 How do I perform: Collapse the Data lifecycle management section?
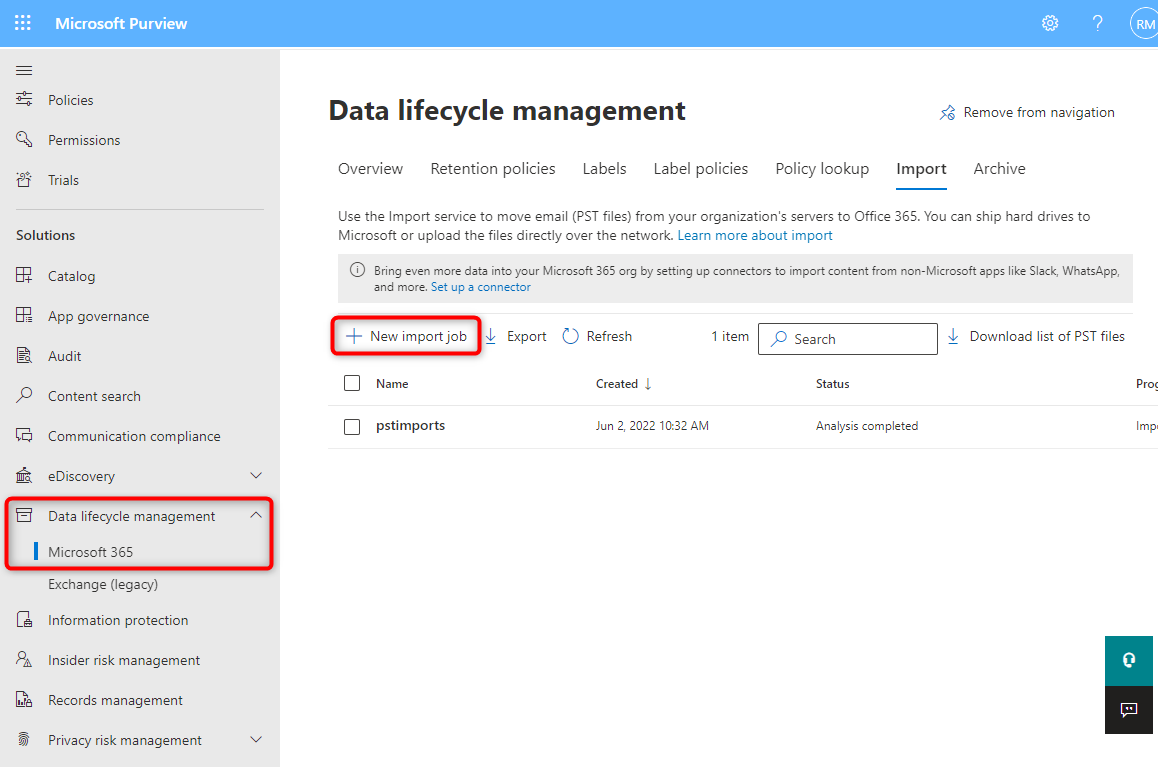tap(256, 516)
